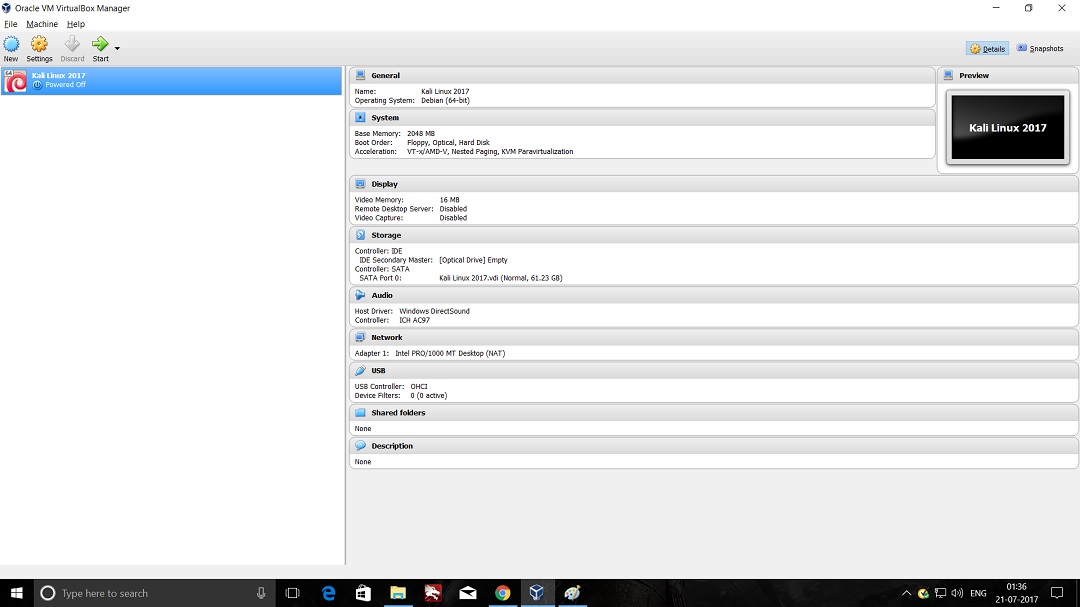The image size is (1080, 607).
Task: Click the Discard toolbar icon
Action: 72,44
